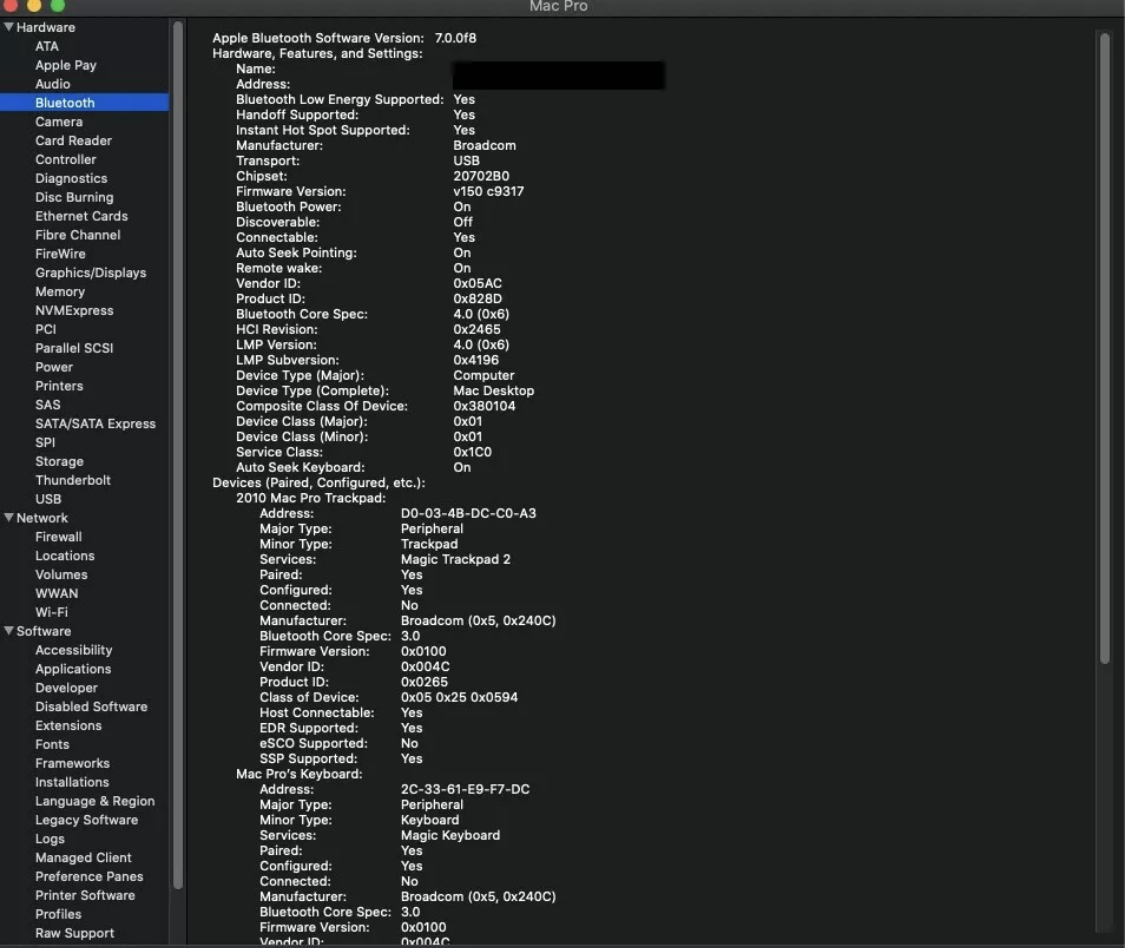Screen dimensions: 1125x948
Task: Select Disc Burning entry
Action: pyautogui.click(x=74, y=197)
